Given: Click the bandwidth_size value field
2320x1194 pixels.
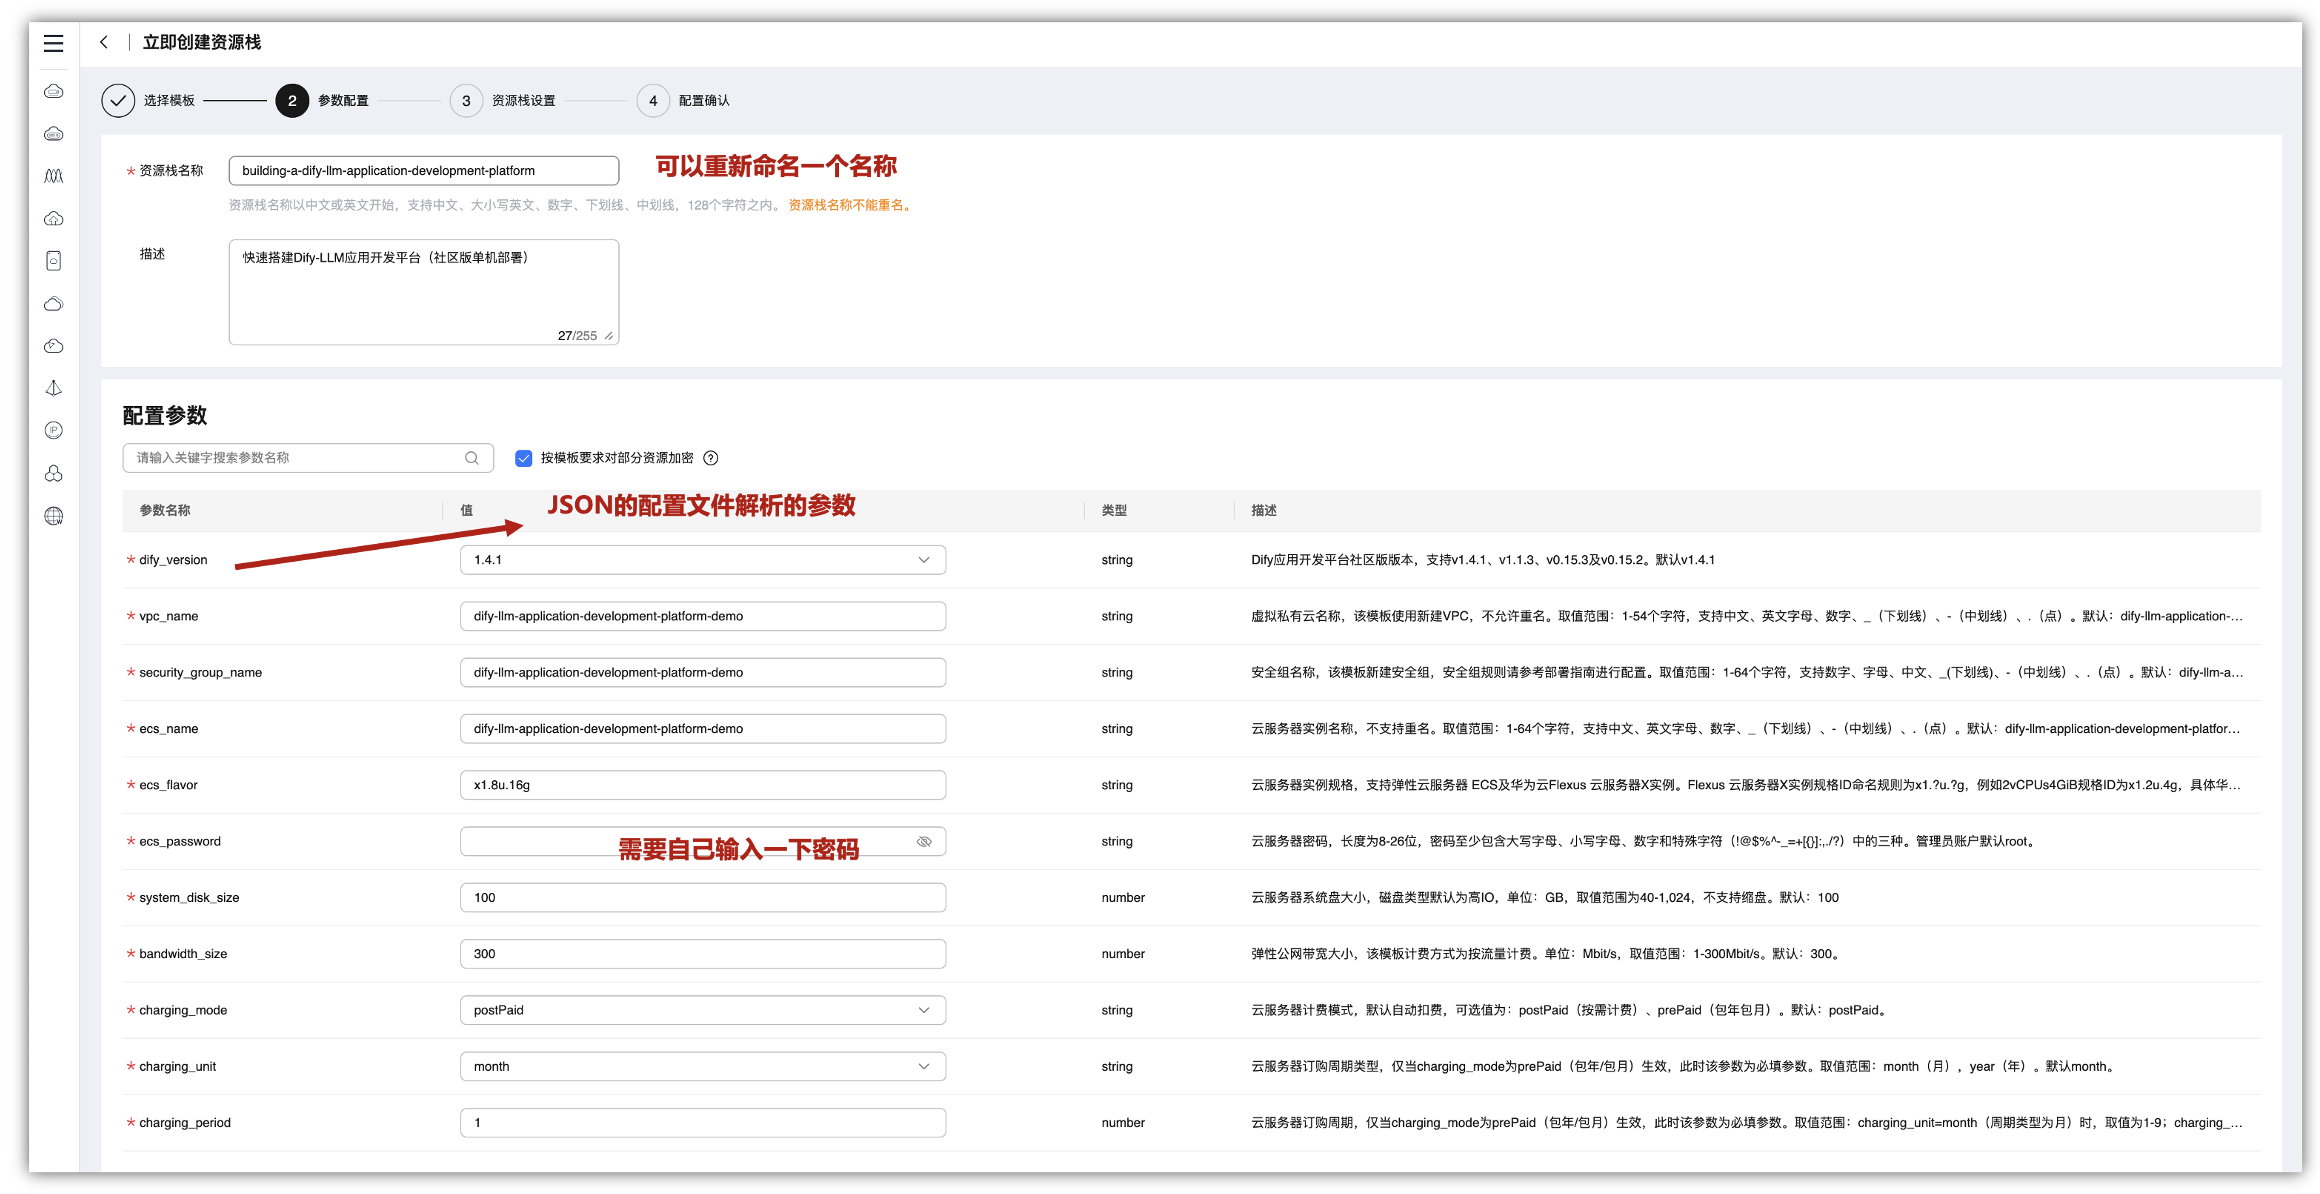Looking at the screenshot, I should point(702,954).
